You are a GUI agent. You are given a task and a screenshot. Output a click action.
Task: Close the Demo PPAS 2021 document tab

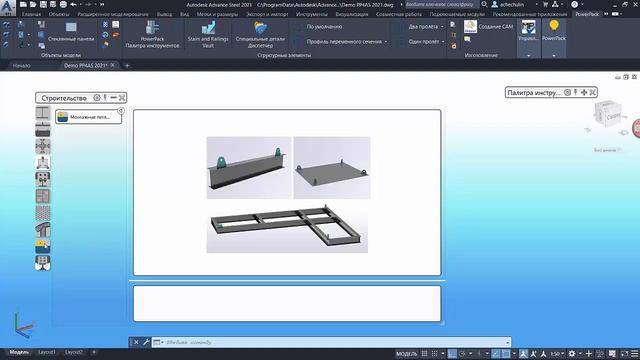[113, 65]
